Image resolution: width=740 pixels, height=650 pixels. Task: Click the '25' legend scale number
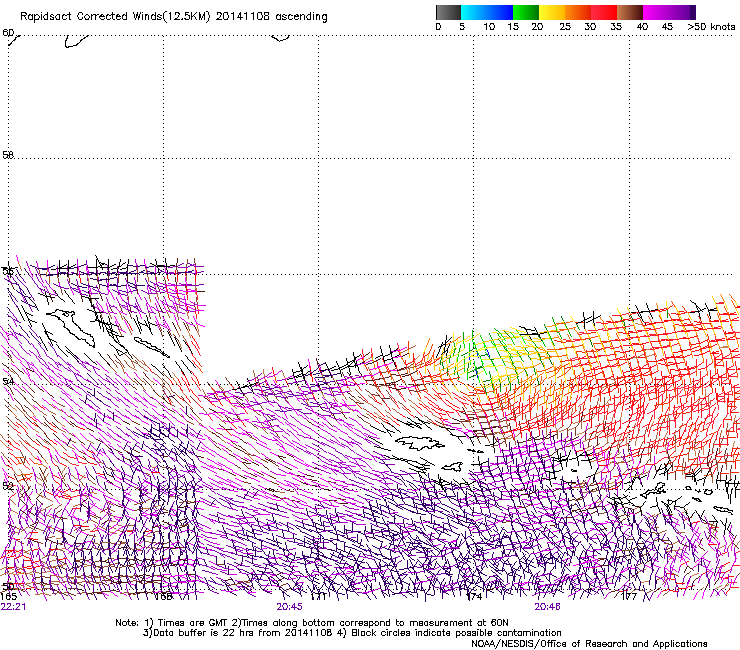(565, 26)
